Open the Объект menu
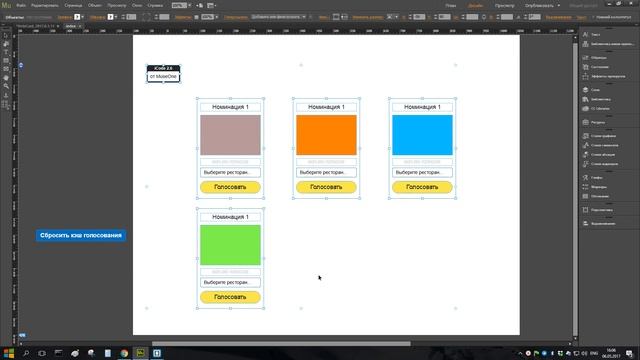This screenshot has height=360, width=640. (95, 6)
